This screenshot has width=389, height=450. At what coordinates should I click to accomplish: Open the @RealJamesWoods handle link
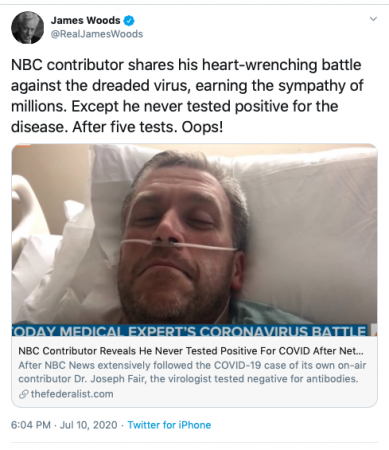pos(97,34)
